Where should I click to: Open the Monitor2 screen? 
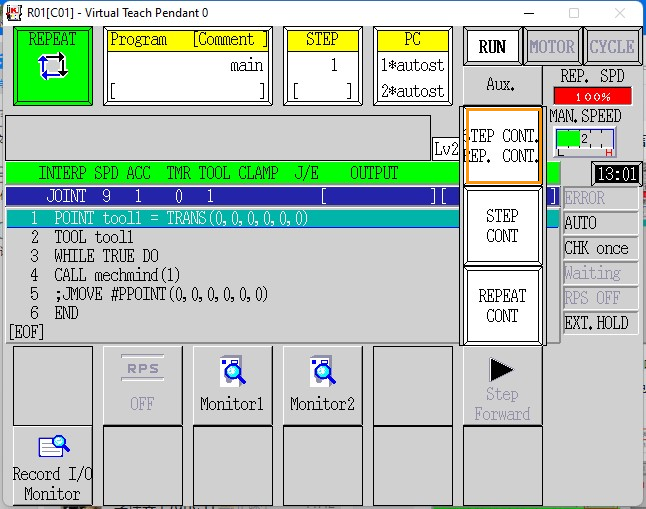pyautogui.click(x=322, y=385)
